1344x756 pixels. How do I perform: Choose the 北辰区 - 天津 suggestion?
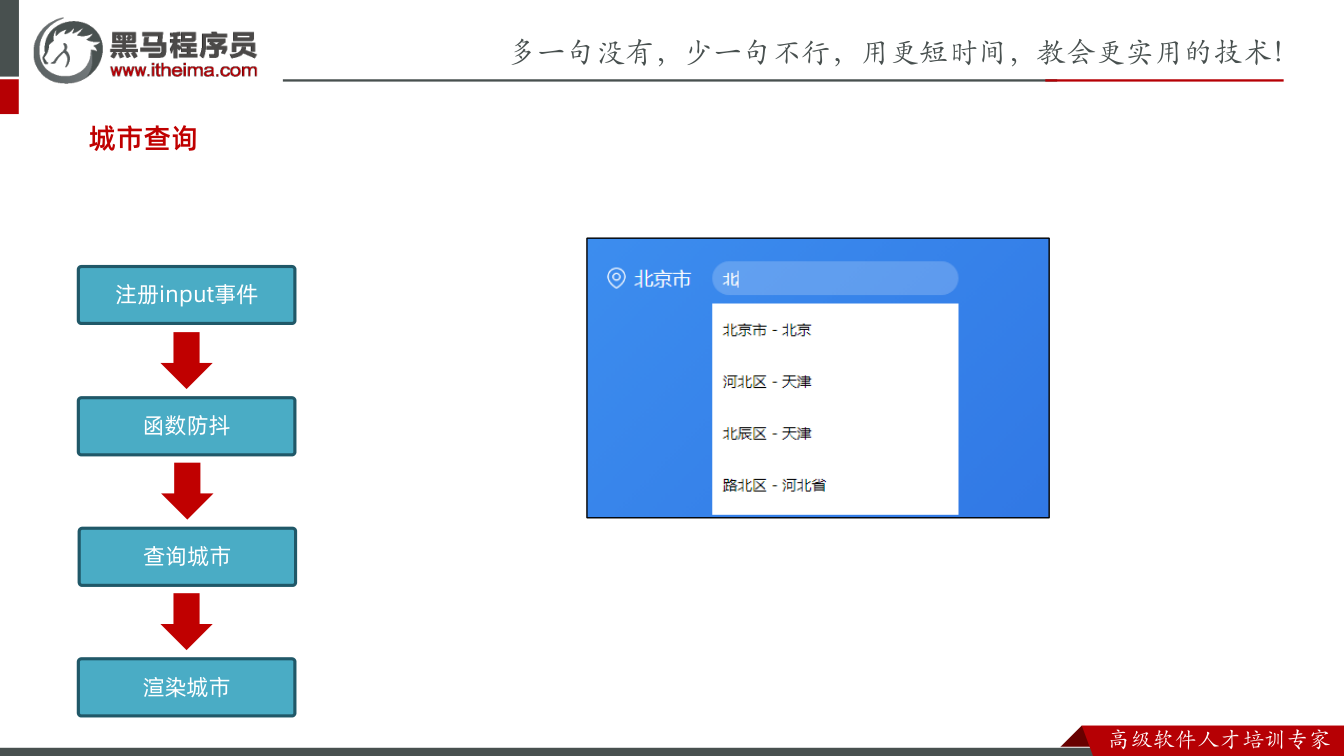(x=835, y=434)
